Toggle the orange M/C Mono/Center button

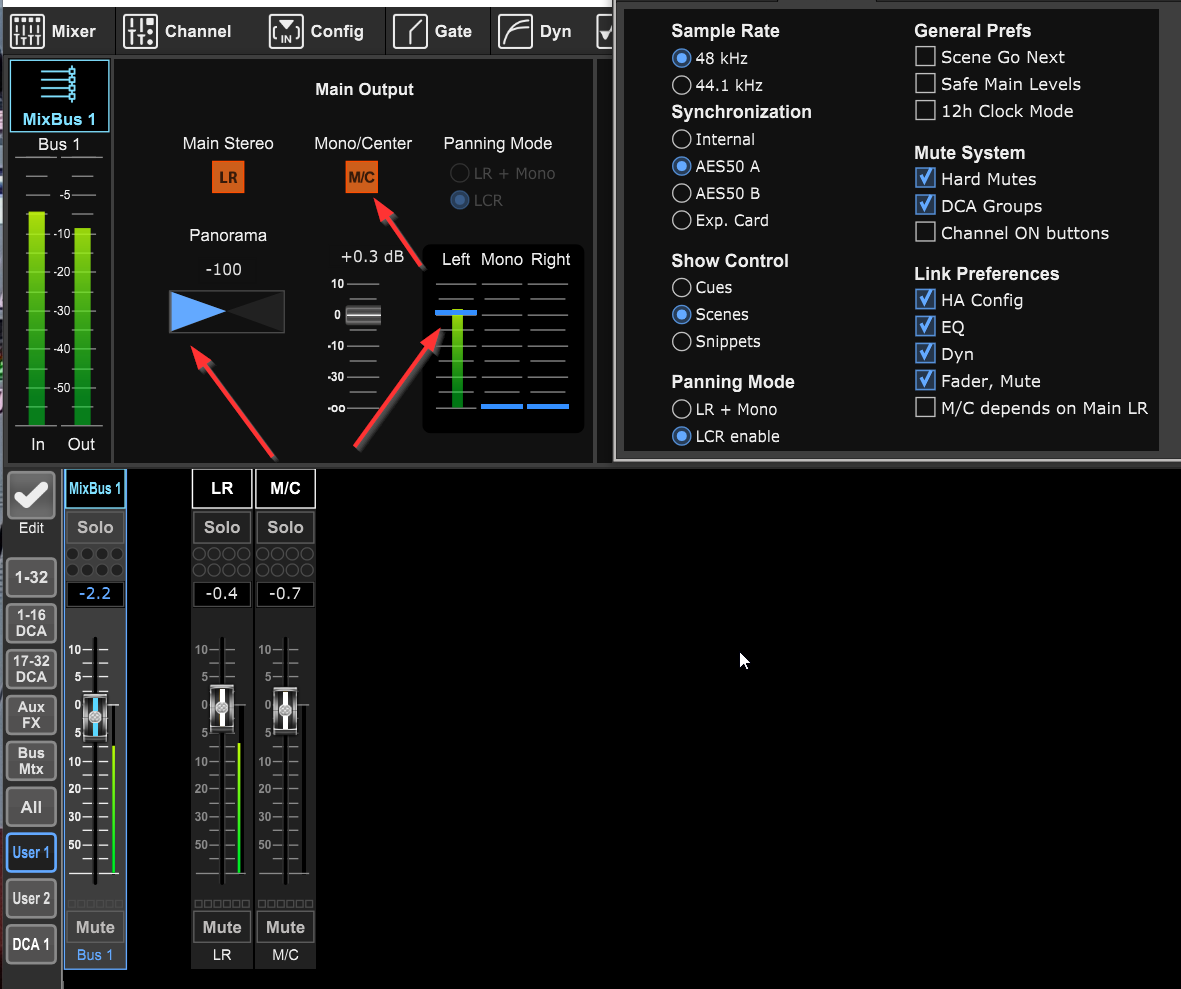(362, 177)
